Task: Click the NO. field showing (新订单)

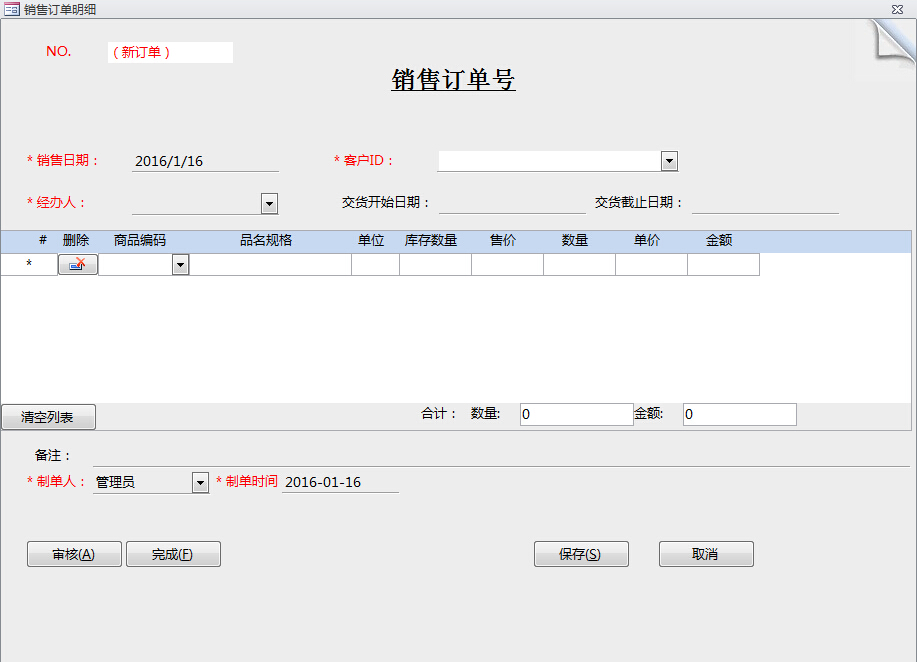Action: click(x=170, y=52)
